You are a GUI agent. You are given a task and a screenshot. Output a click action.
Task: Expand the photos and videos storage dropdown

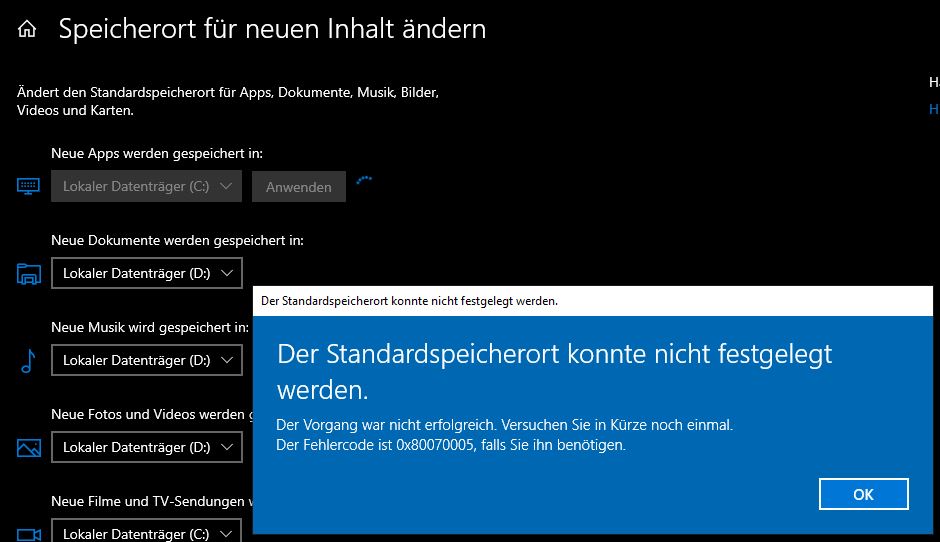pos(146,447)
